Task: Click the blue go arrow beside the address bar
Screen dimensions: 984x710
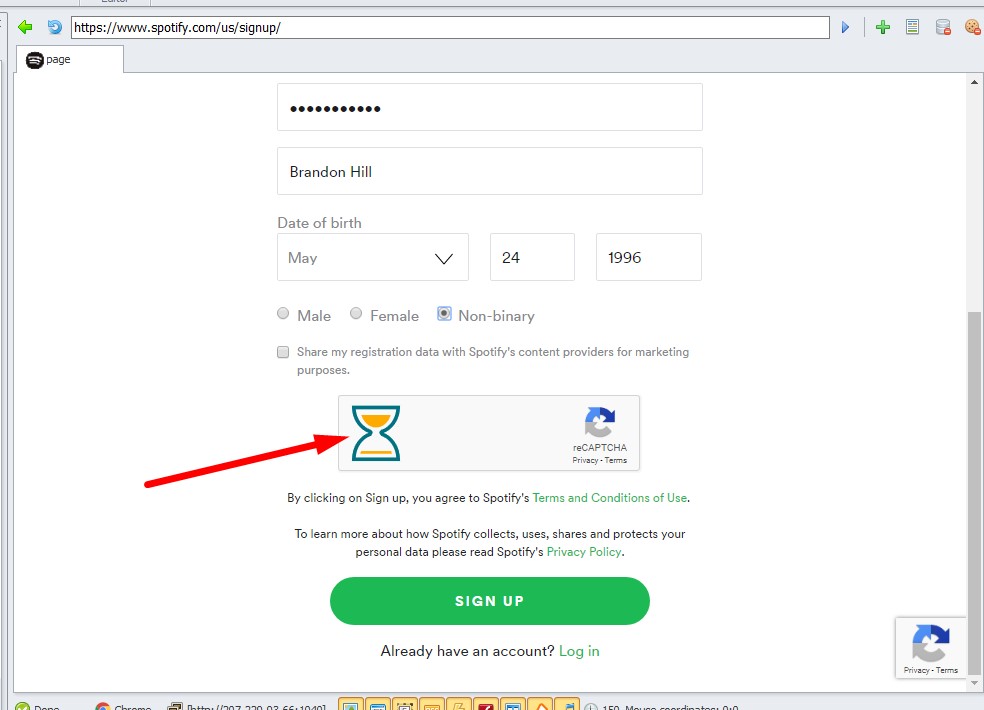Action: tap(845, 27)
